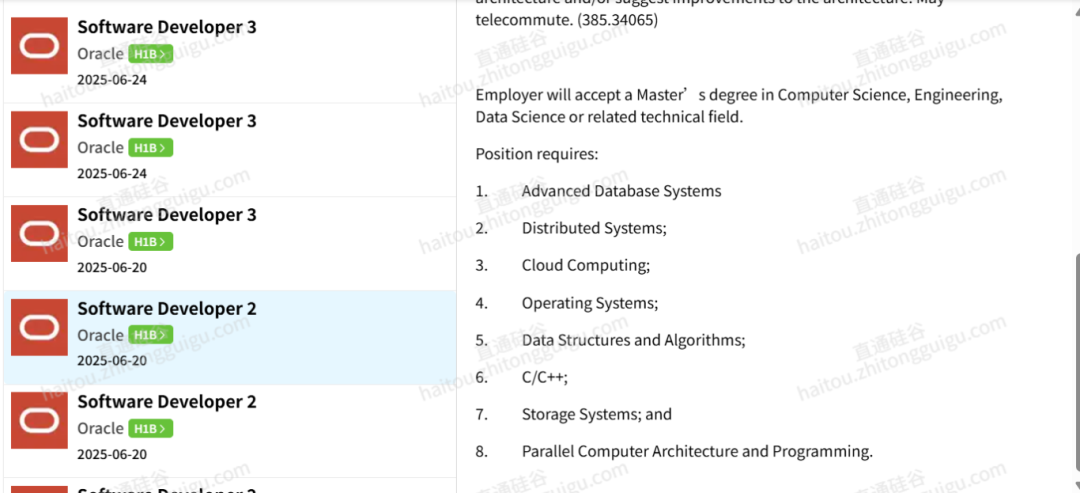Click Oracle company name in Software Developer 3 2025-06-20 row
The image size is (1080, 493).
click(101, 242)
